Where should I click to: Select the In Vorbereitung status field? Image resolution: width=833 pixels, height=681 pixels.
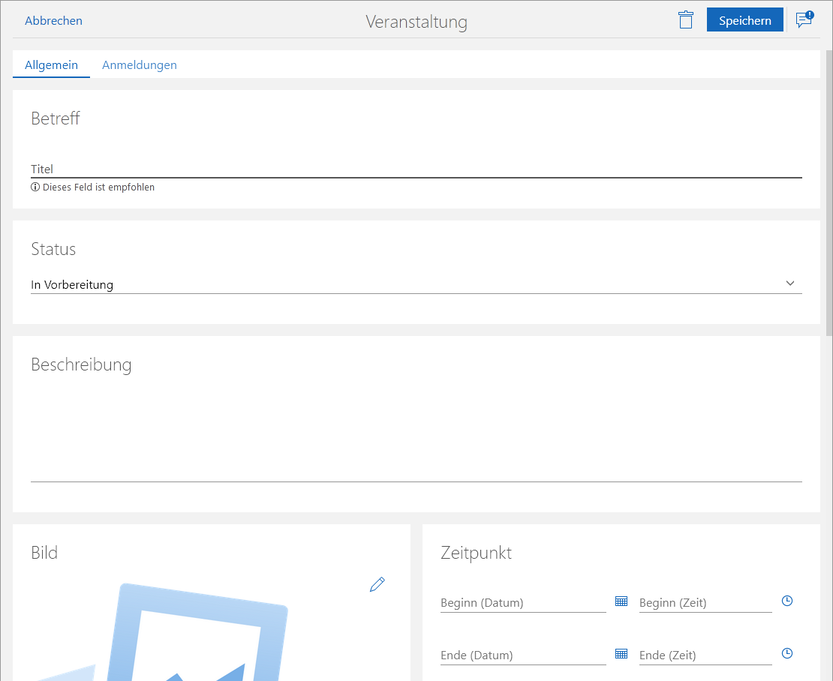click(x=400, y=285)
